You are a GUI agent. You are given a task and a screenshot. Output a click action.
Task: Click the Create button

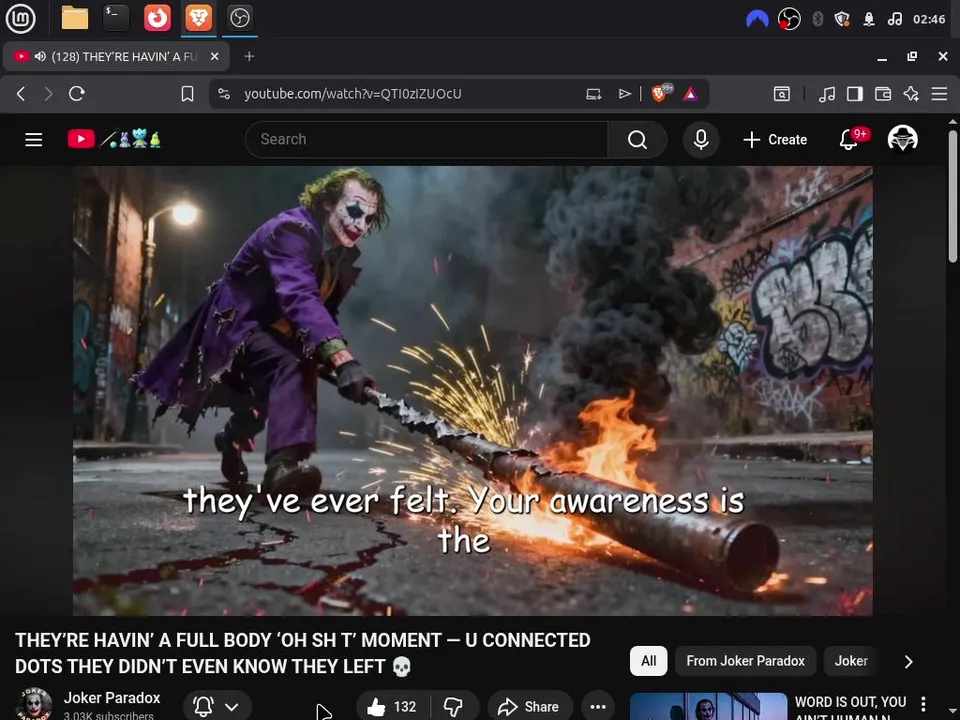[x=775, y=140]
